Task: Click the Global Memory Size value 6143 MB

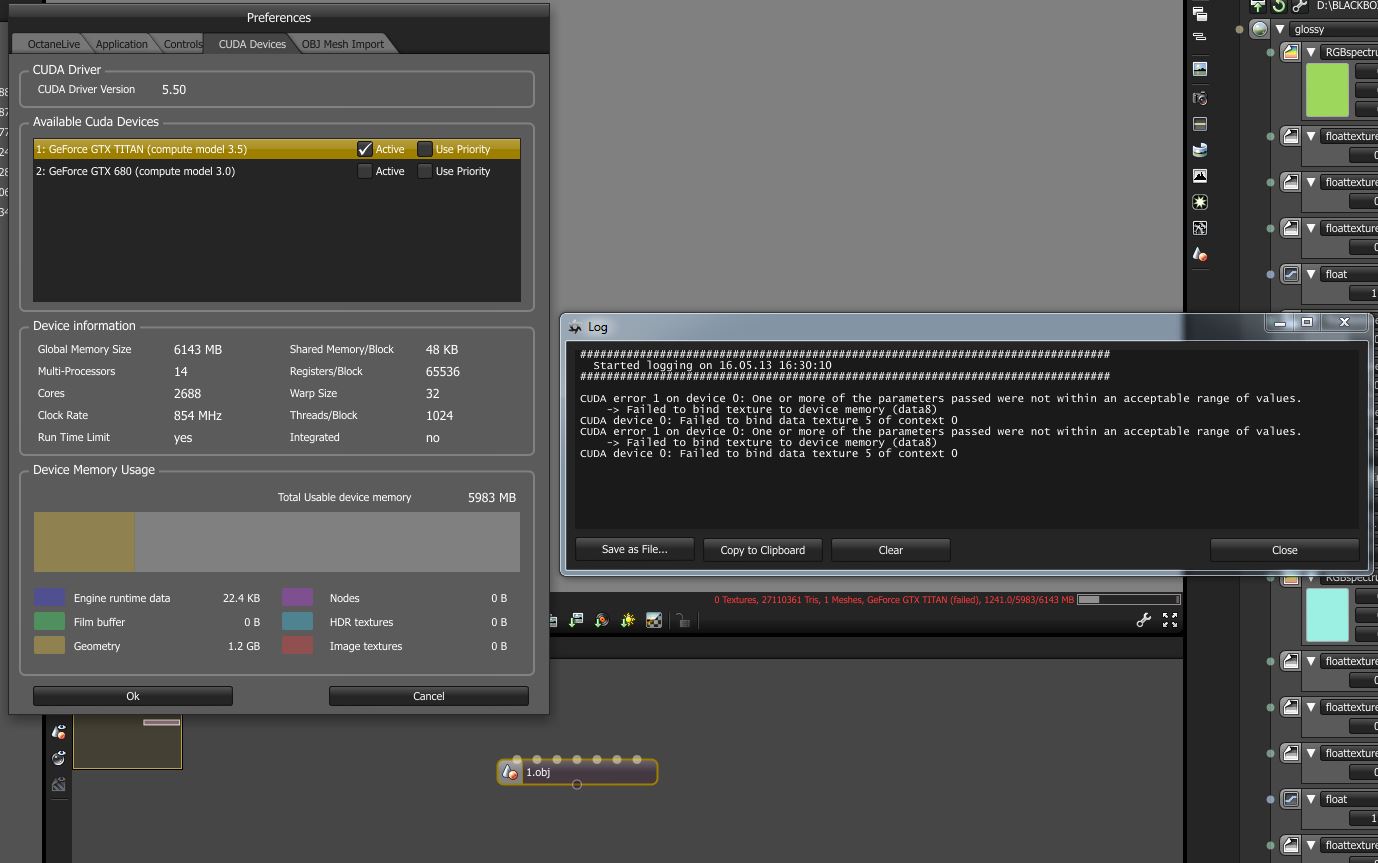Action: [x=198, y=349]
